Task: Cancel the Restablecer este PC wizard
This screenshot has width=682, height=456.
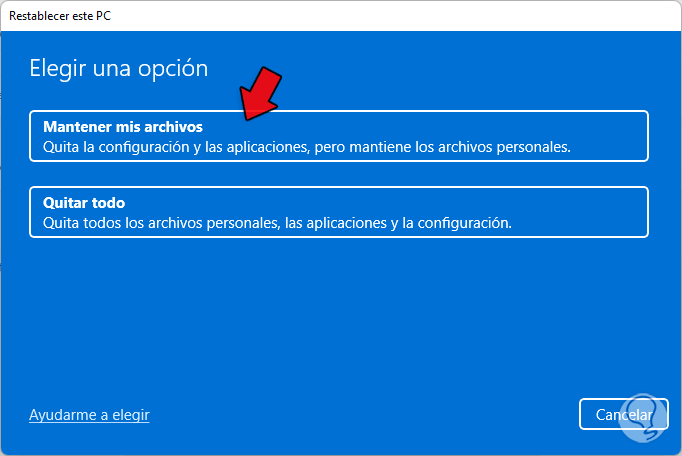Action: point(624,414)
